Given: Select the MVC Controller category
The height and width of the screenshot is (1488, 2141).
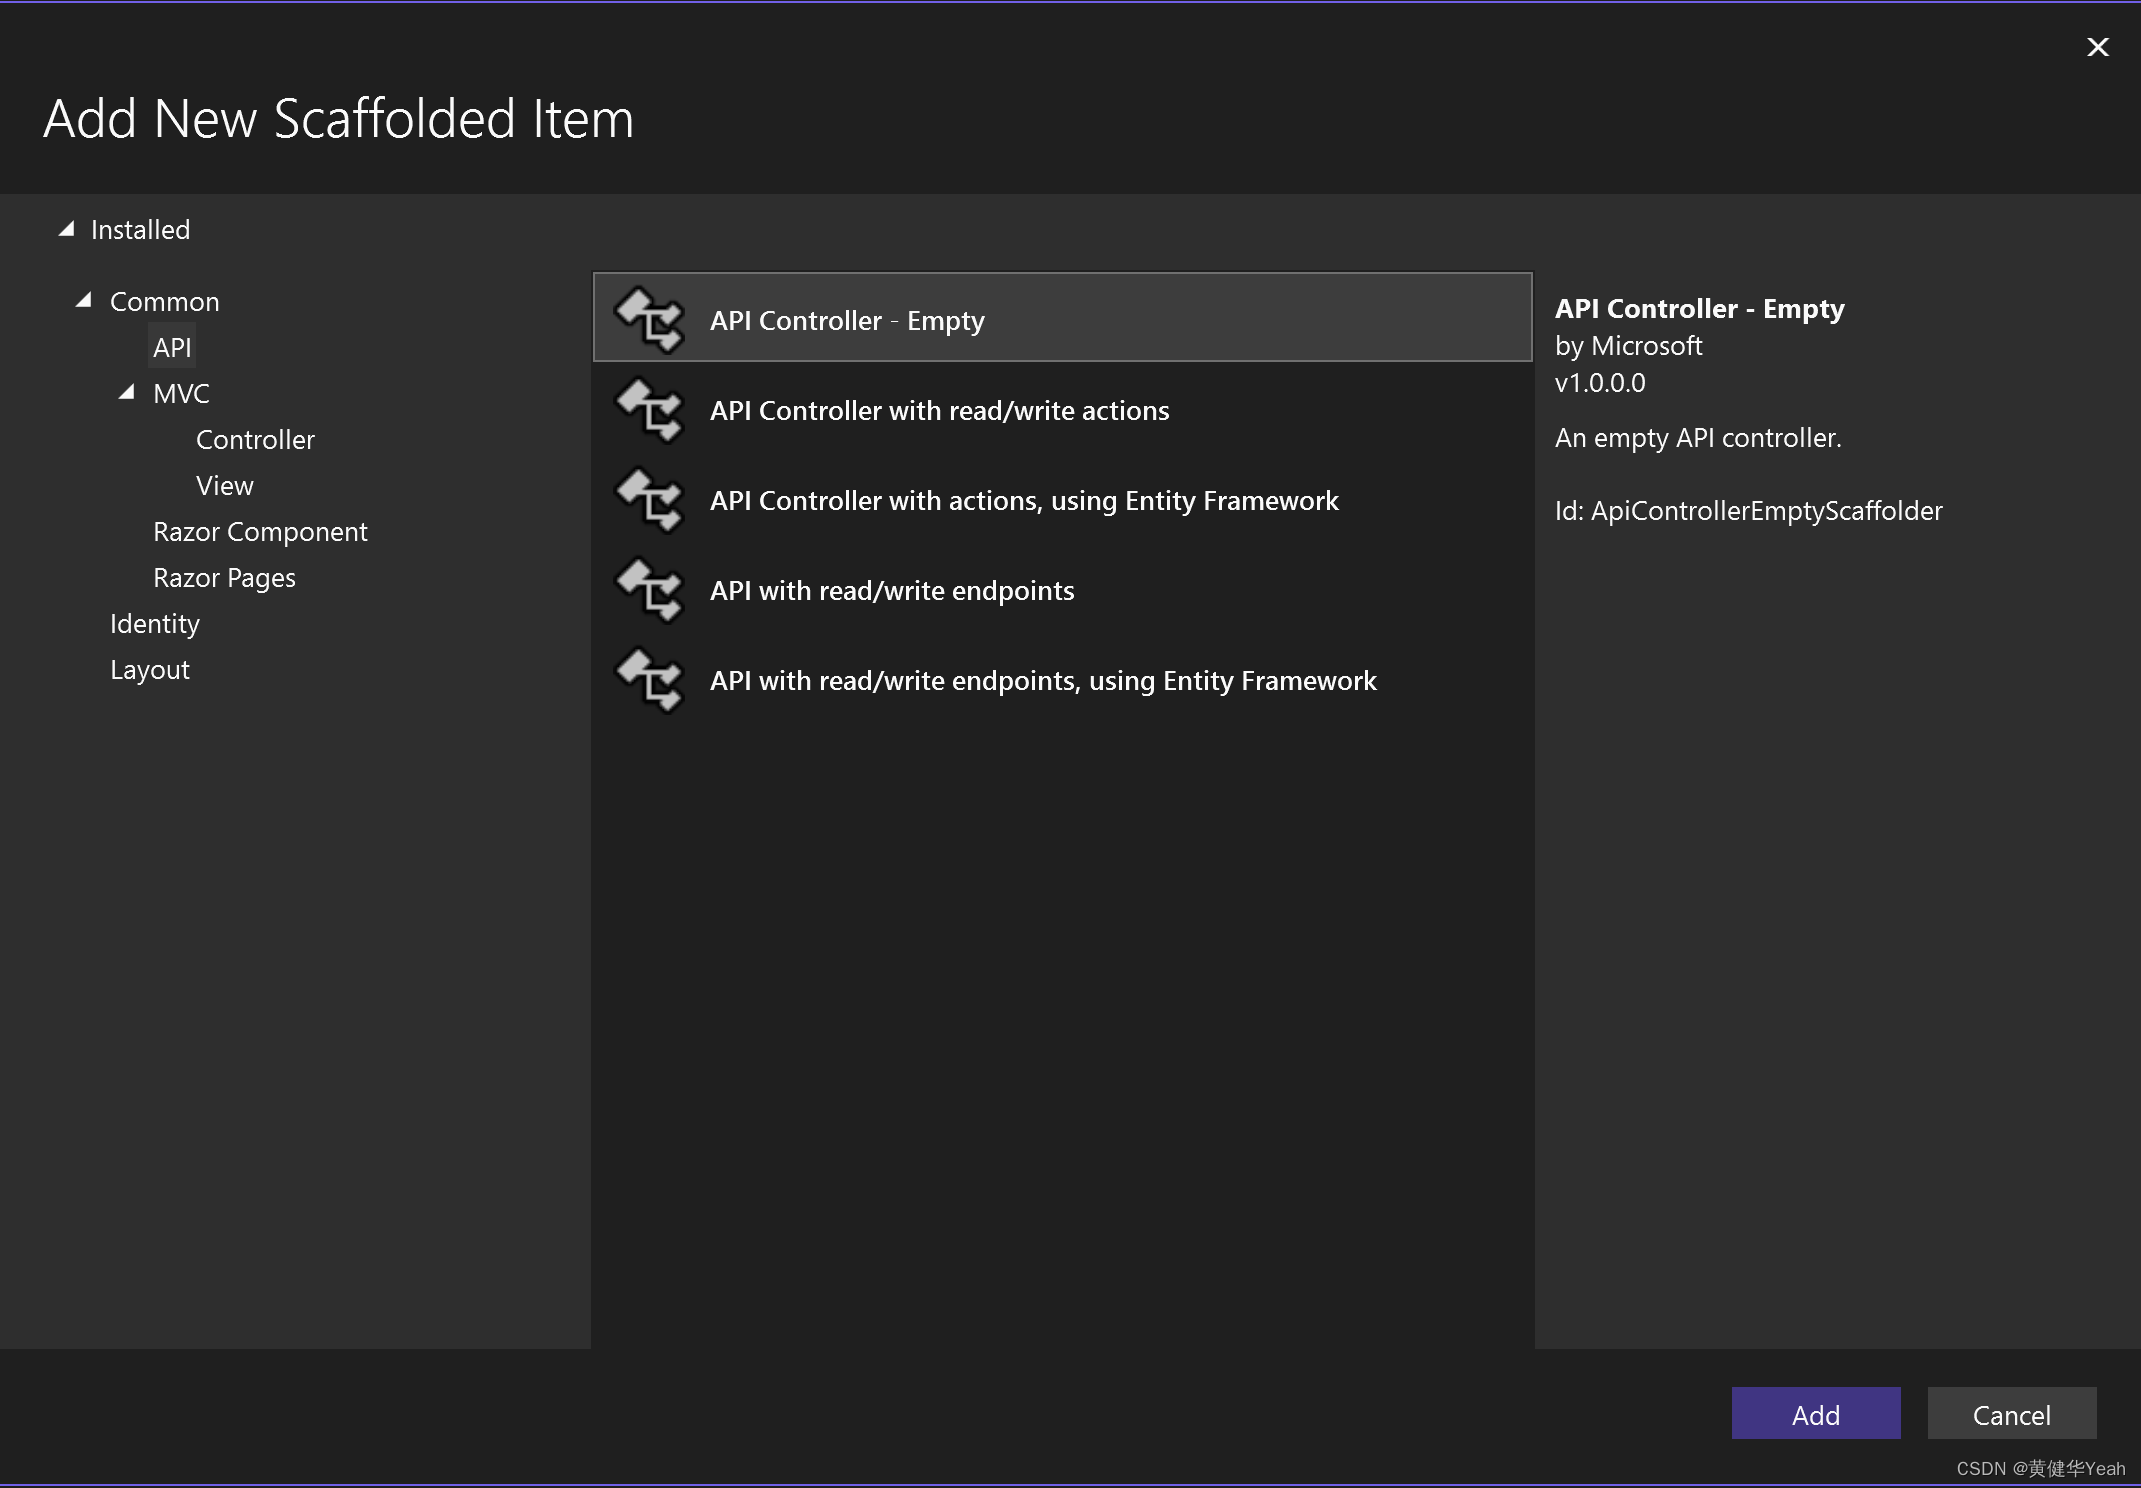Looking at the screenshot, I should (255, 440).
